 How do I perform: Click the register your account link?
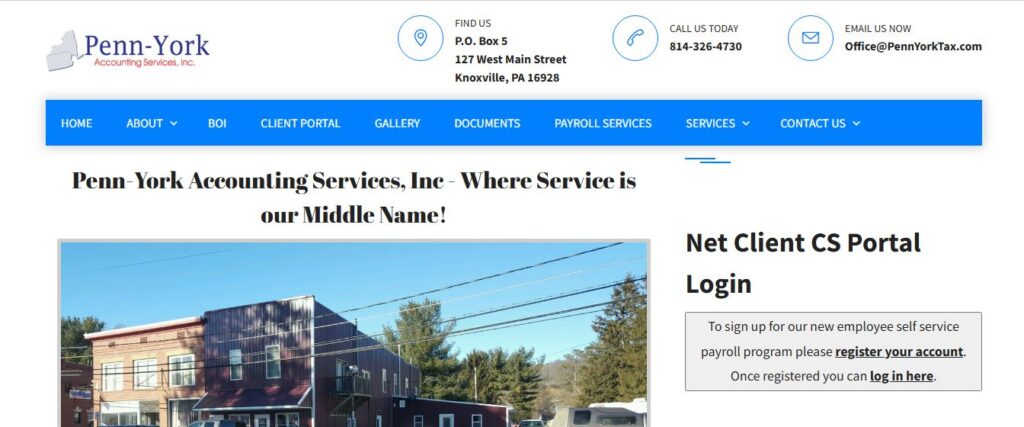pyautogui.click(x=899, y=351)
